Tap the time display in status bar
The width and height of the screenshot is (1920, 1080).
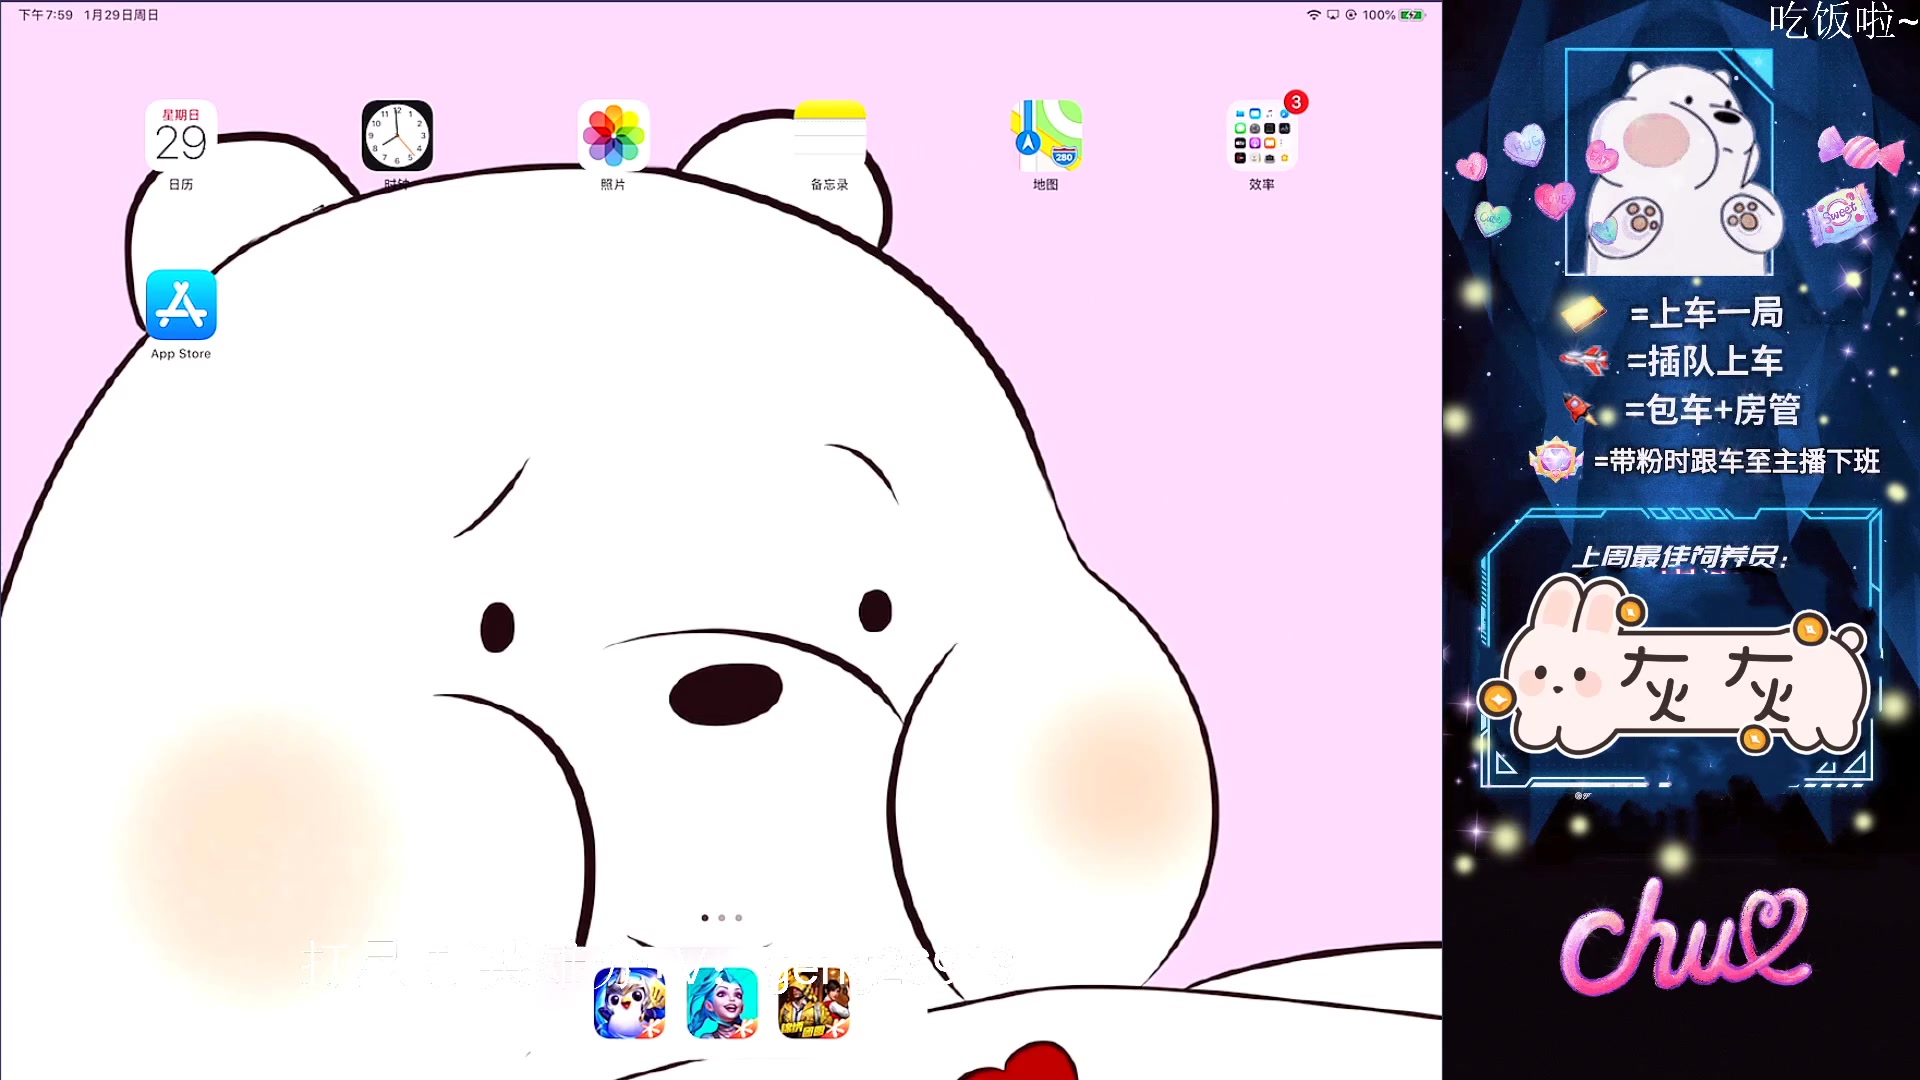click(x=46, y=15)
